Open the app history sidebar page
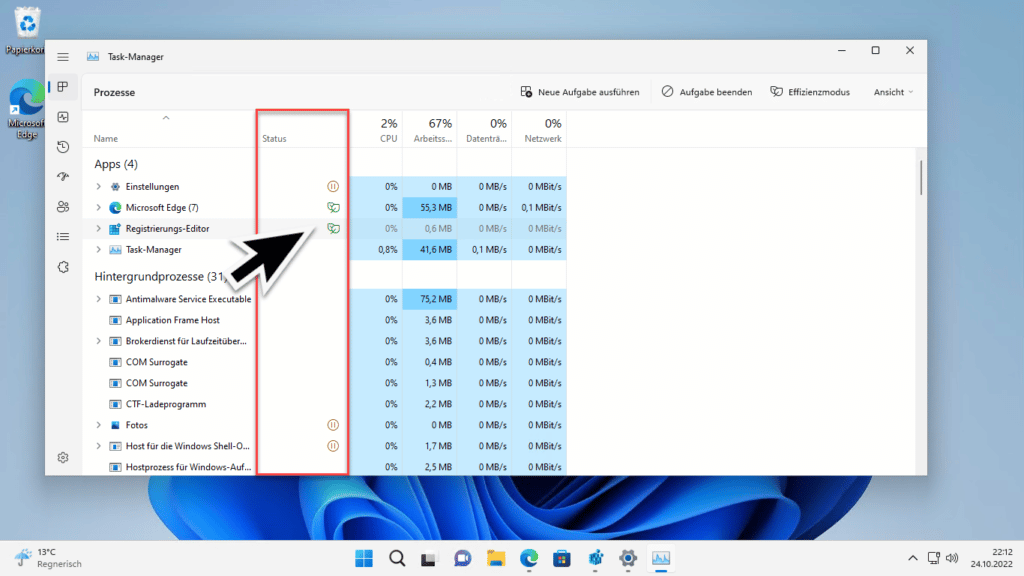The height and width of the screenshot is (576, 1024). tap(63, 147)
